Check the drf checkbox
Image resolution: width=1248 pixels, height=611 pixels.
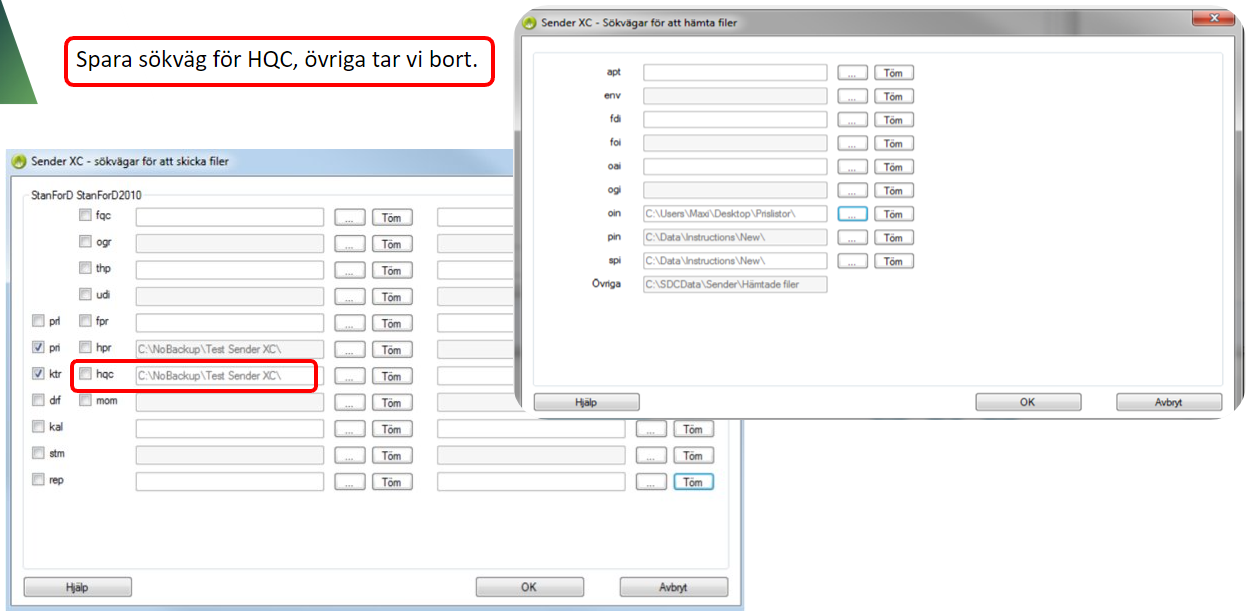point(38,401)
